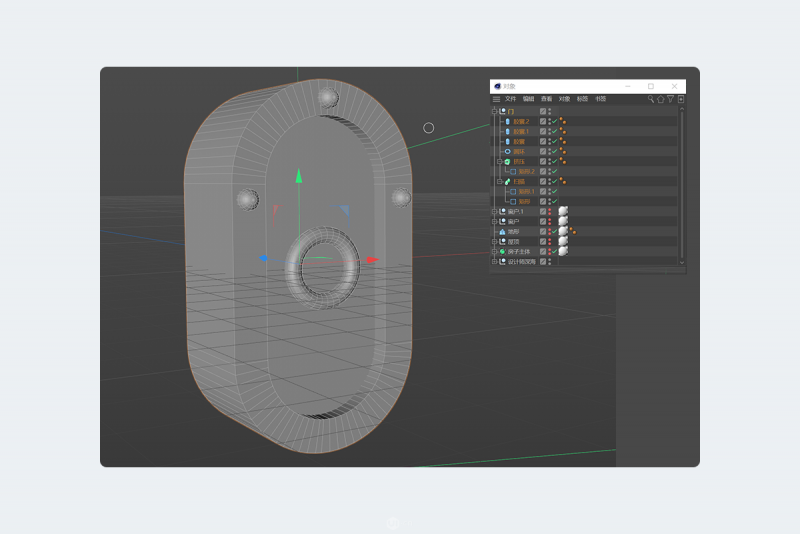Expand the 屋顶 group
Viewport: 800px width, 534px height.
(495, 241)
